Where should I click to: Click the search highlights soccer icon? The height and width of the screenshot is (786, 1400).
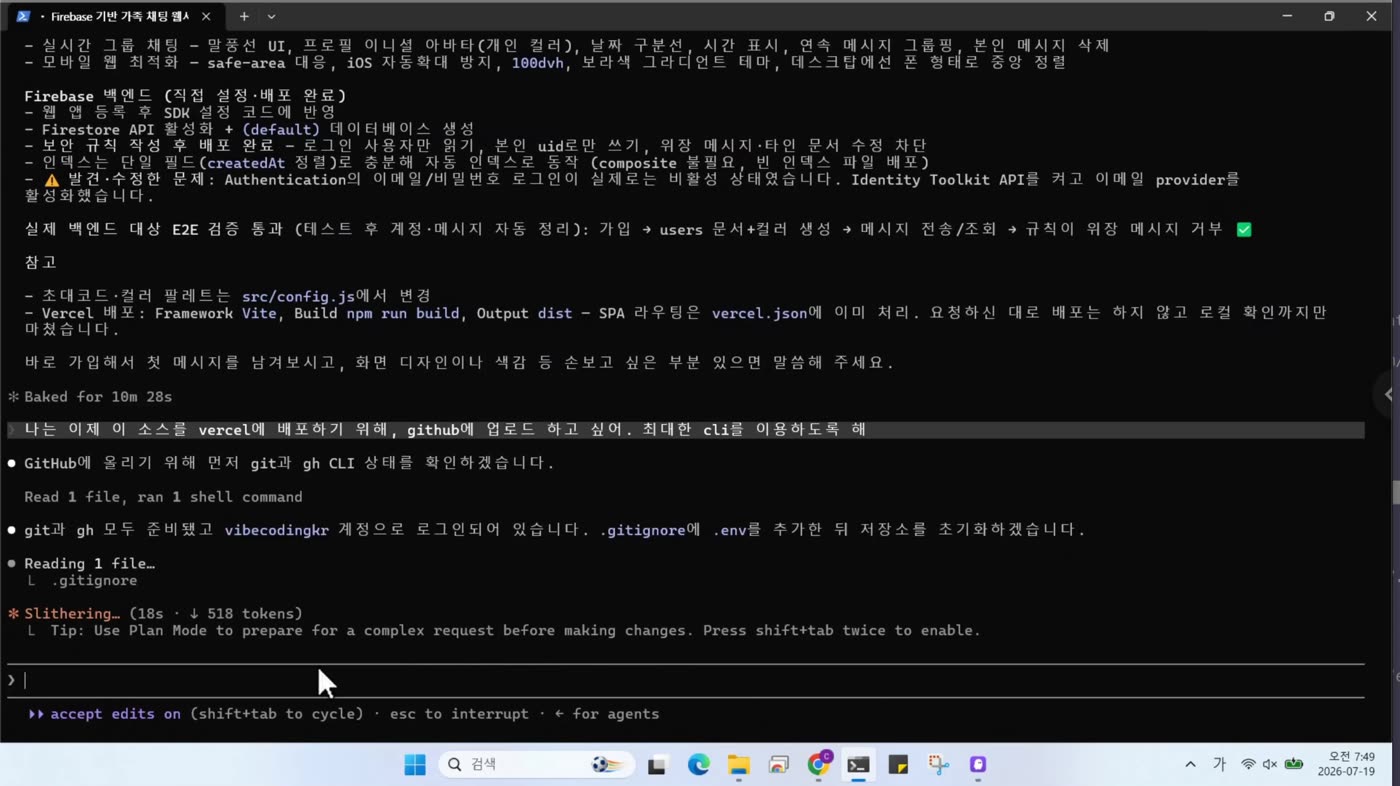607,765
